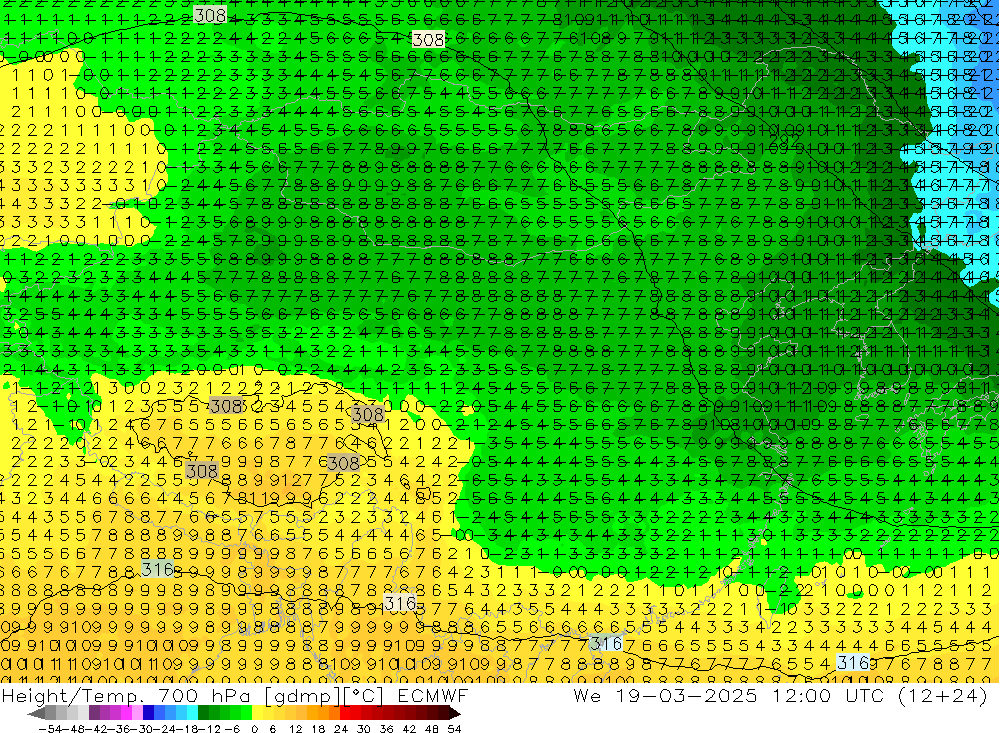The height and width of the screenshot is (733, 1000).
Task: Pick the bright yellow 0 swatch in the legend
Action: (258, 713)
